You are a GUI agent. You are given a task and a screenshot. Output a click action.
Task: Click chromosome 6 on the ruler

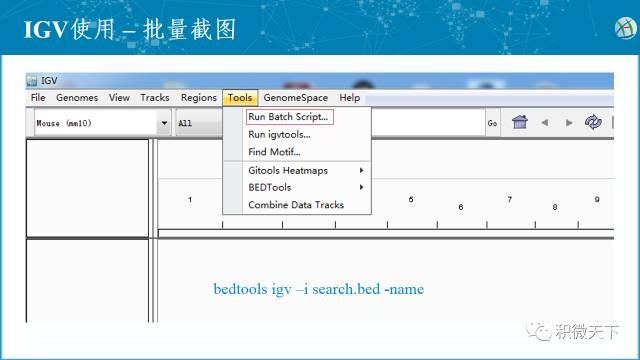click(461, 207)
